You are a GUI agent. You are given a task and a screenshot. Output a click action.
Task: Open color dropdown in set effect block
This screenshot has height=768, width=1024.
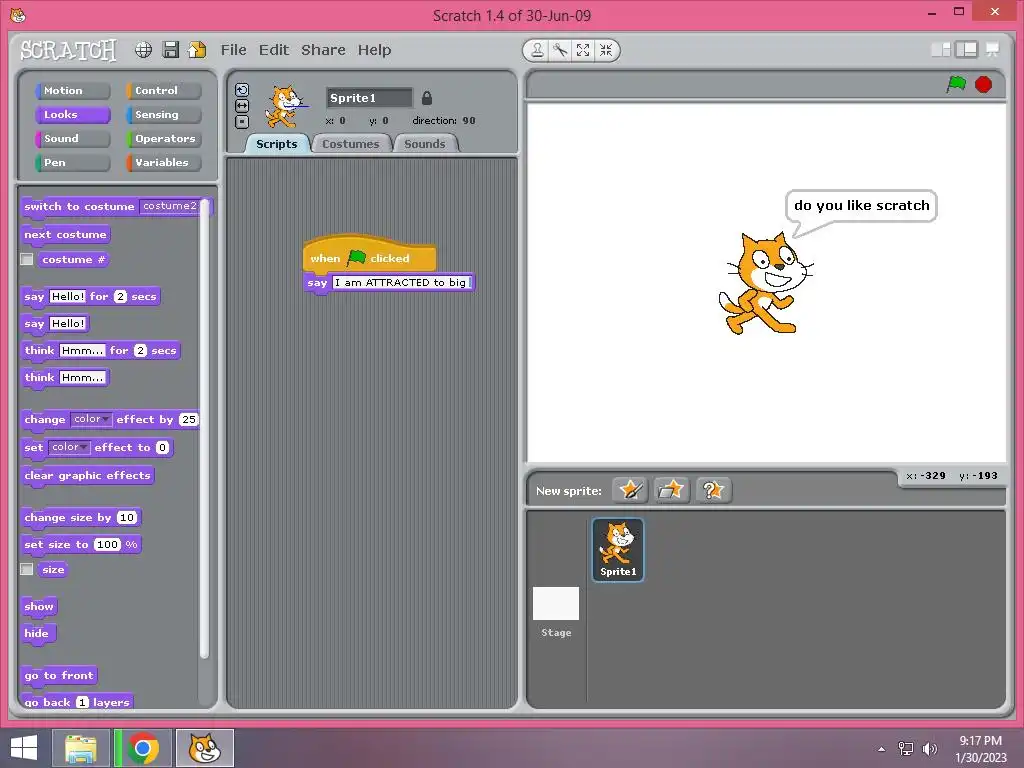pos(69,447)
